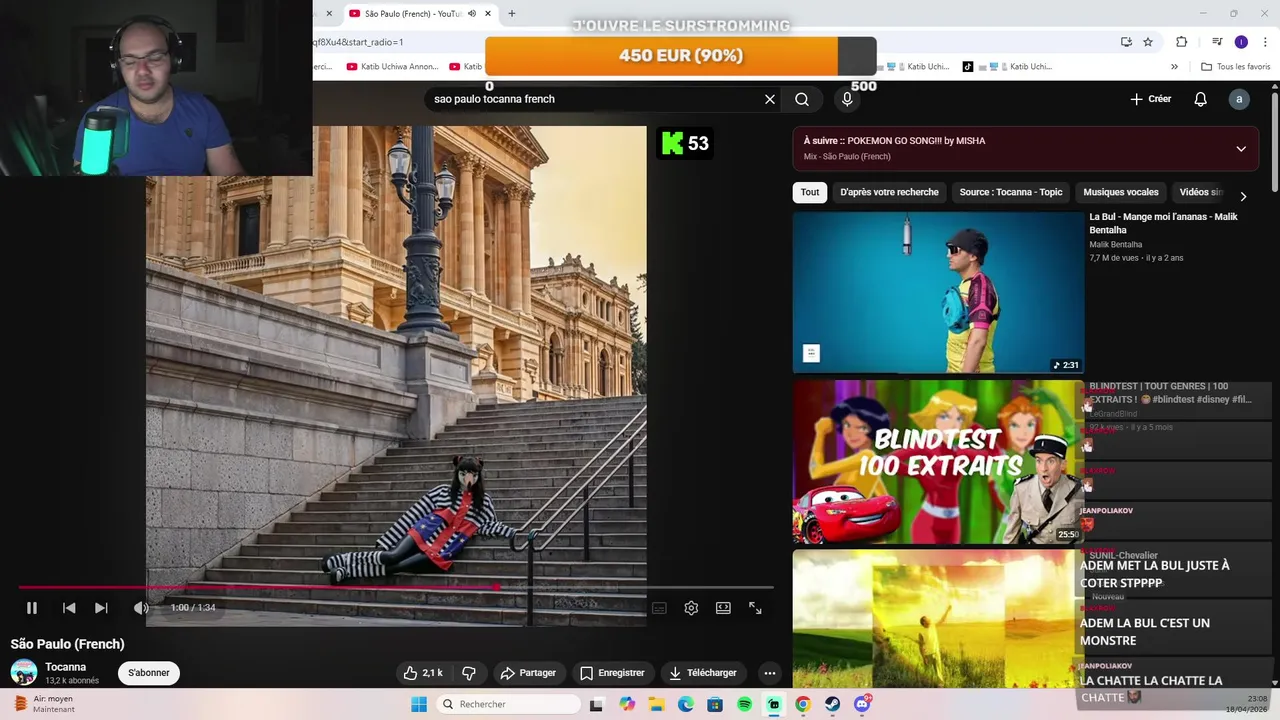
Task: Open Spotify from the taskbar
Action: pyautogui.click(x=744, y=704)
